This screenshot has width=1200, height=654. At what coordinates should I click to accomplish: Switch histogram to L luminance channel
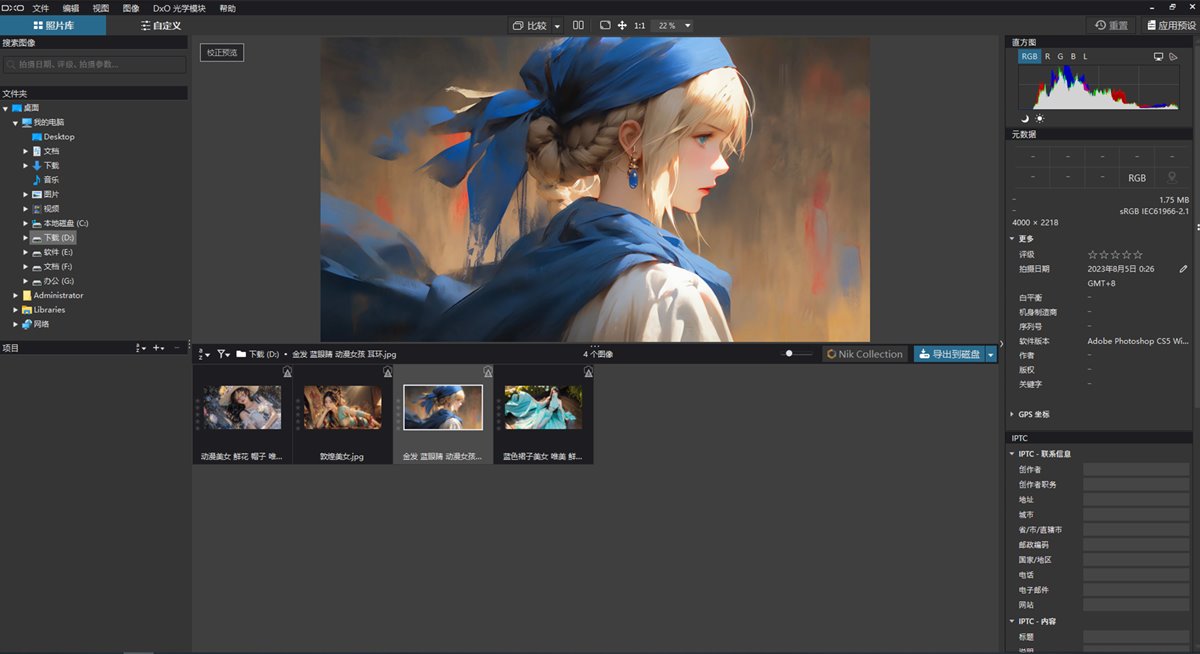pyautogui.click(x=1085, y=57)
